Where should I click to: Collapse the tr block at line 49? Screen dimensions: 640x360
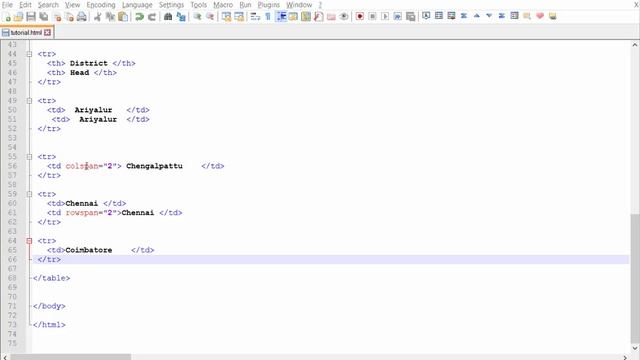pyautogui.click(x=29, y=101)
